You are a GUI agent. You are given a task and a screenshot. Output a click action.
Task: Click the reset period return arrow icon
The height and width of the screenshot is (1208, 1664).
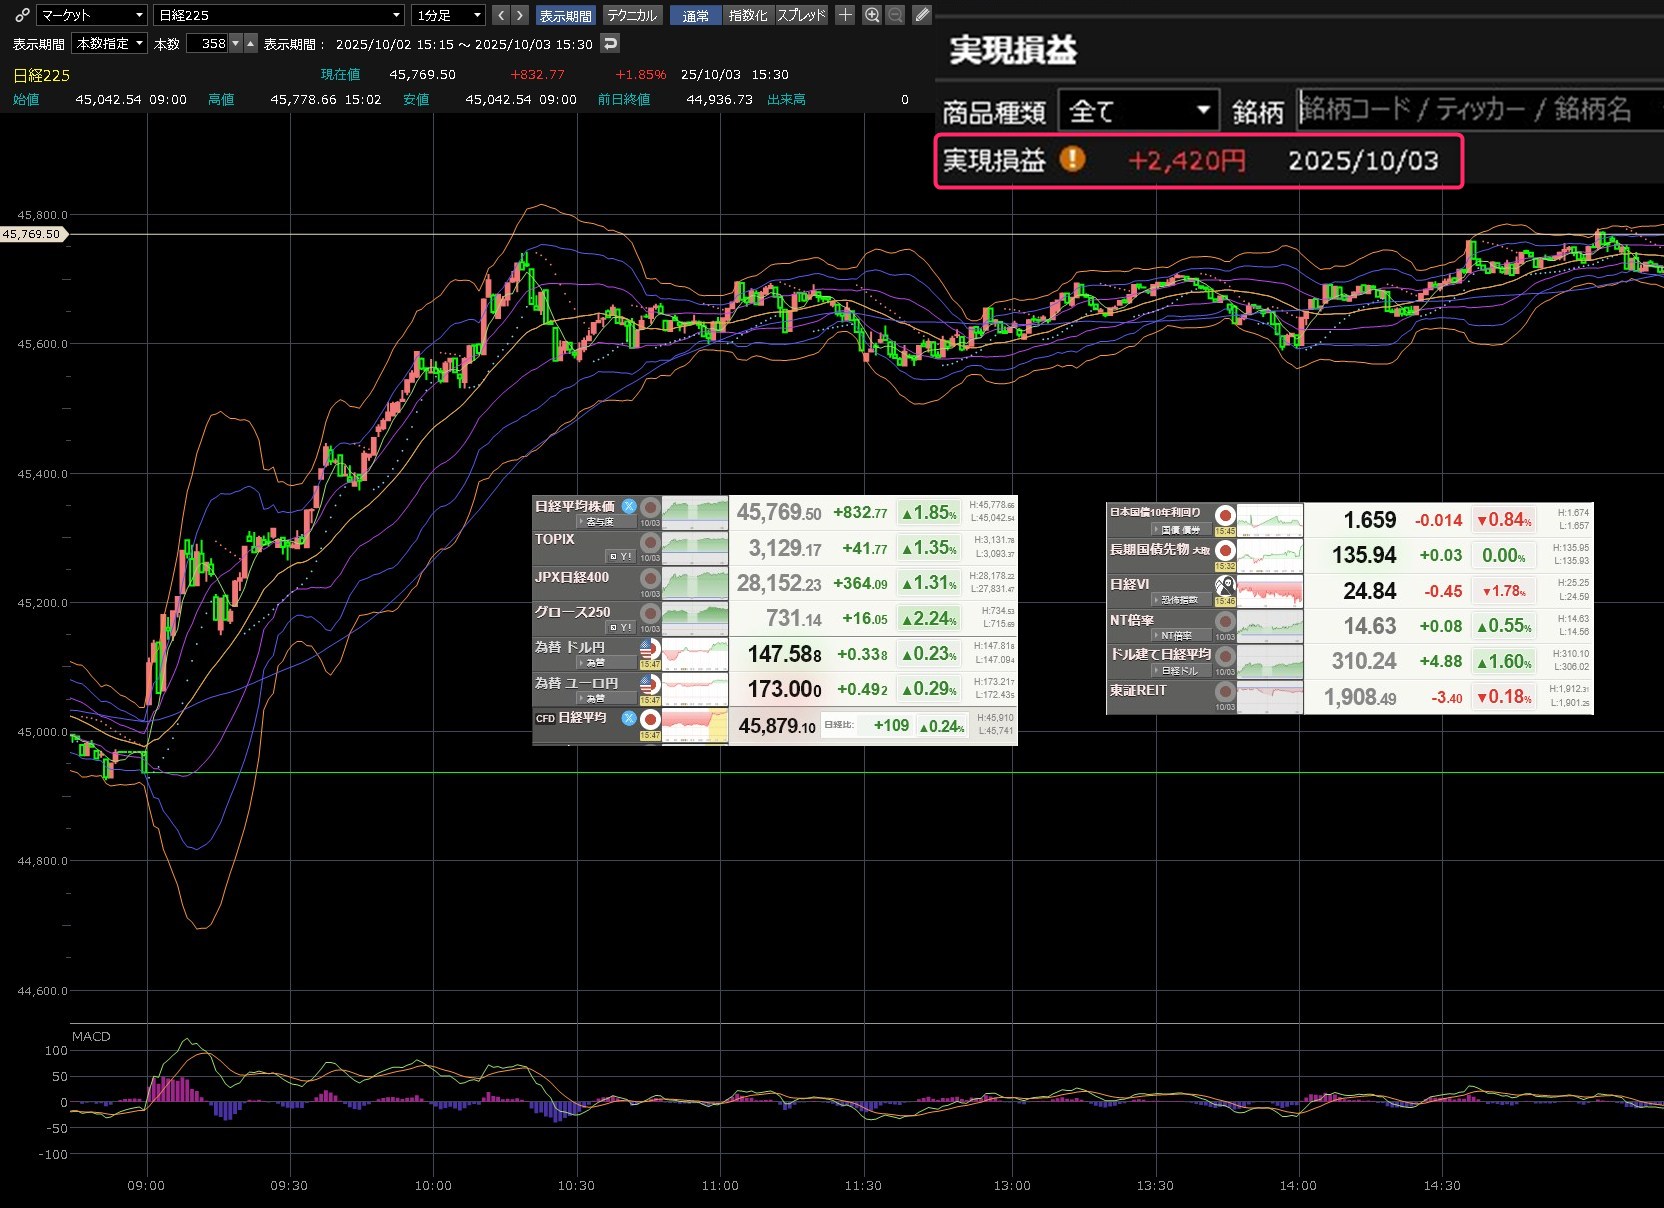[x=610, y=43]
